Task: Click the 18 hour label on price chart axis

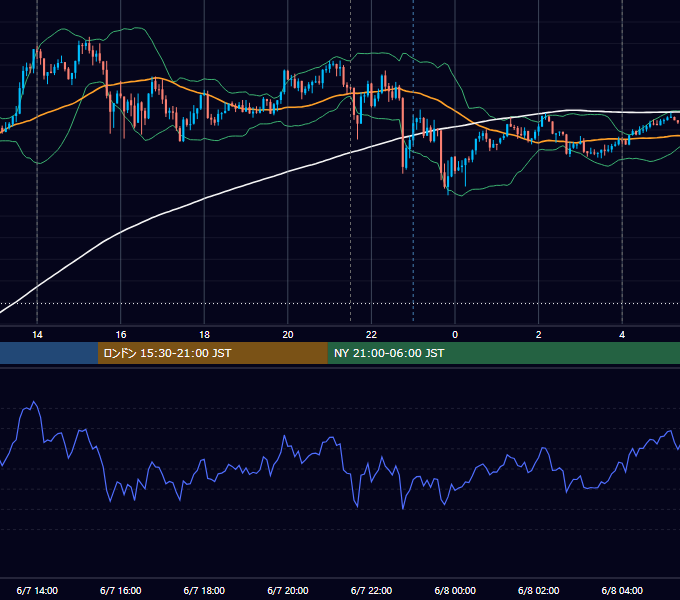Action: point(204,335)
